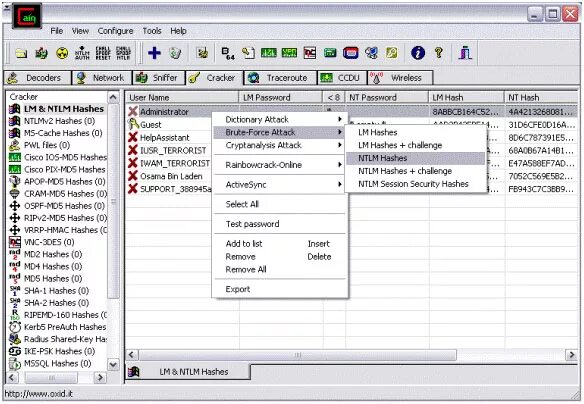Expand the Cryptanalysis Attack submenu
Screen dimensions: 584x404
click(x=280, y=145)
